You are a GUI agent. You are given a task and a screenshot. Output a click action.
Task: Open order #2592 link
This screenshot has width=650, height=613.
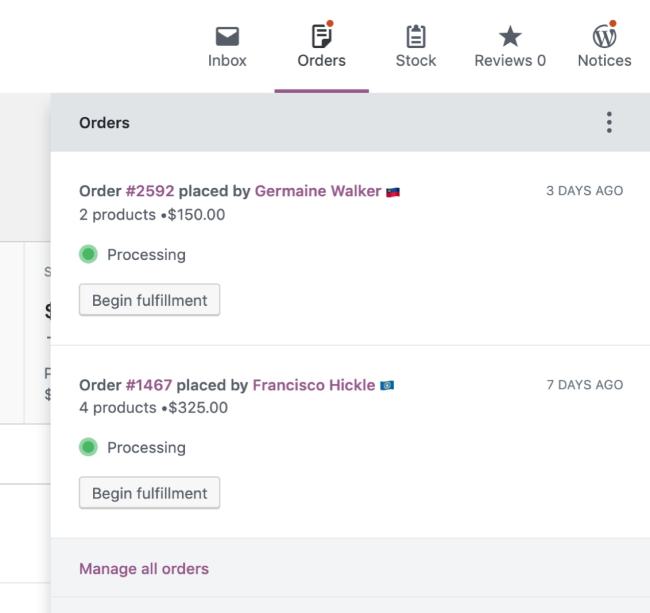click(150, 191)
